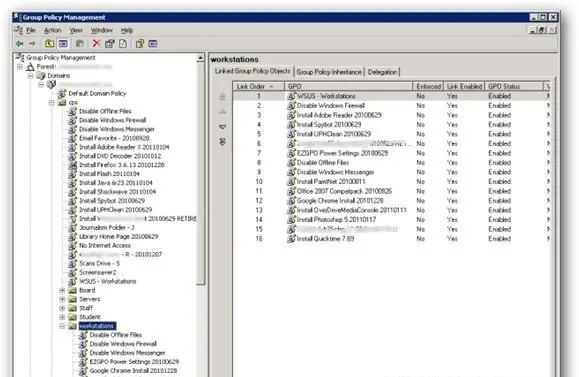579x377 pixels.
Task: Click the Group Policy Management root icon
Action: pyautogui.click(x=20, y=57)
